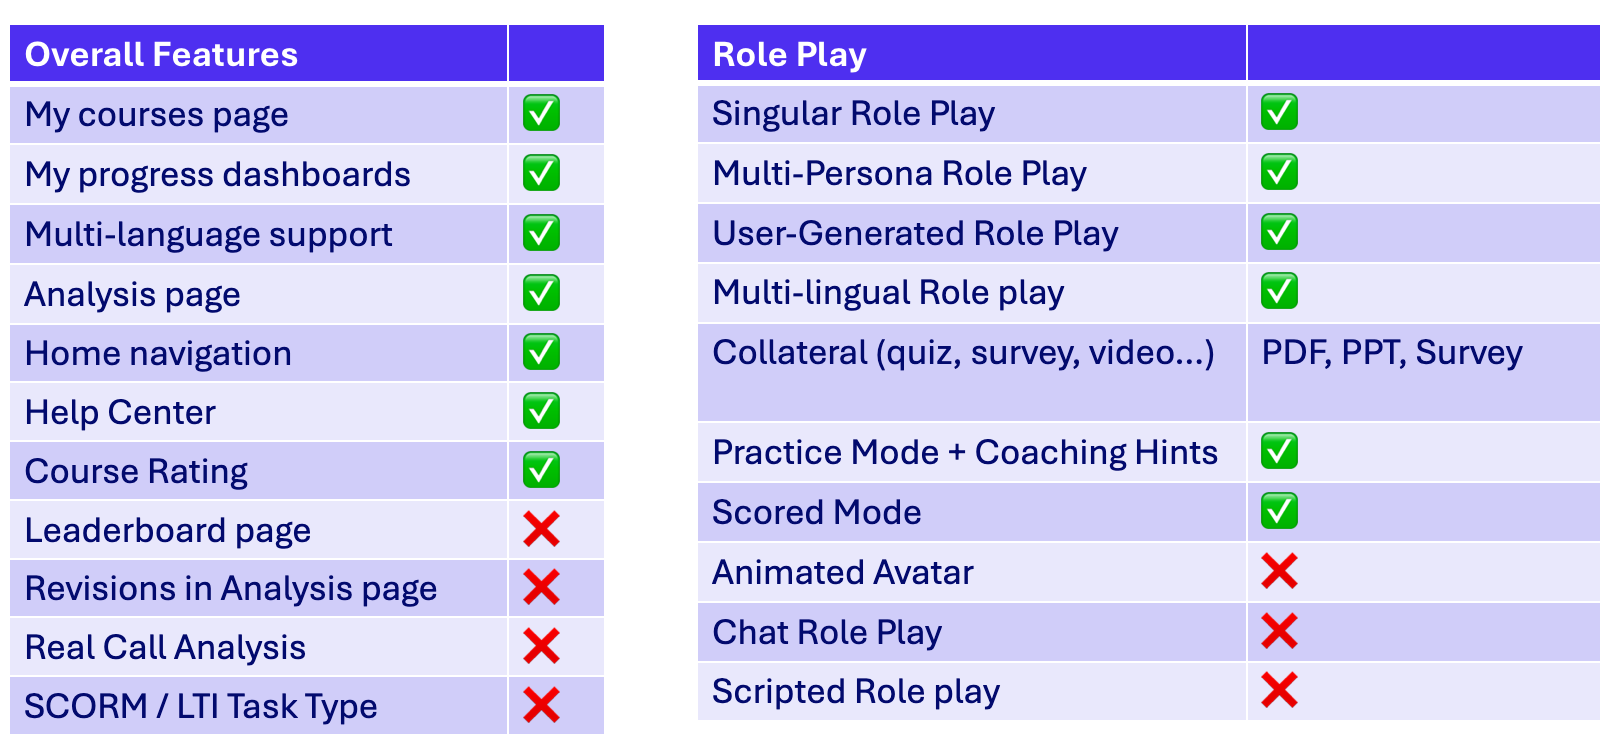1620x746 pixels.
Task: Select the Overall Features table header
Action: 161,54
